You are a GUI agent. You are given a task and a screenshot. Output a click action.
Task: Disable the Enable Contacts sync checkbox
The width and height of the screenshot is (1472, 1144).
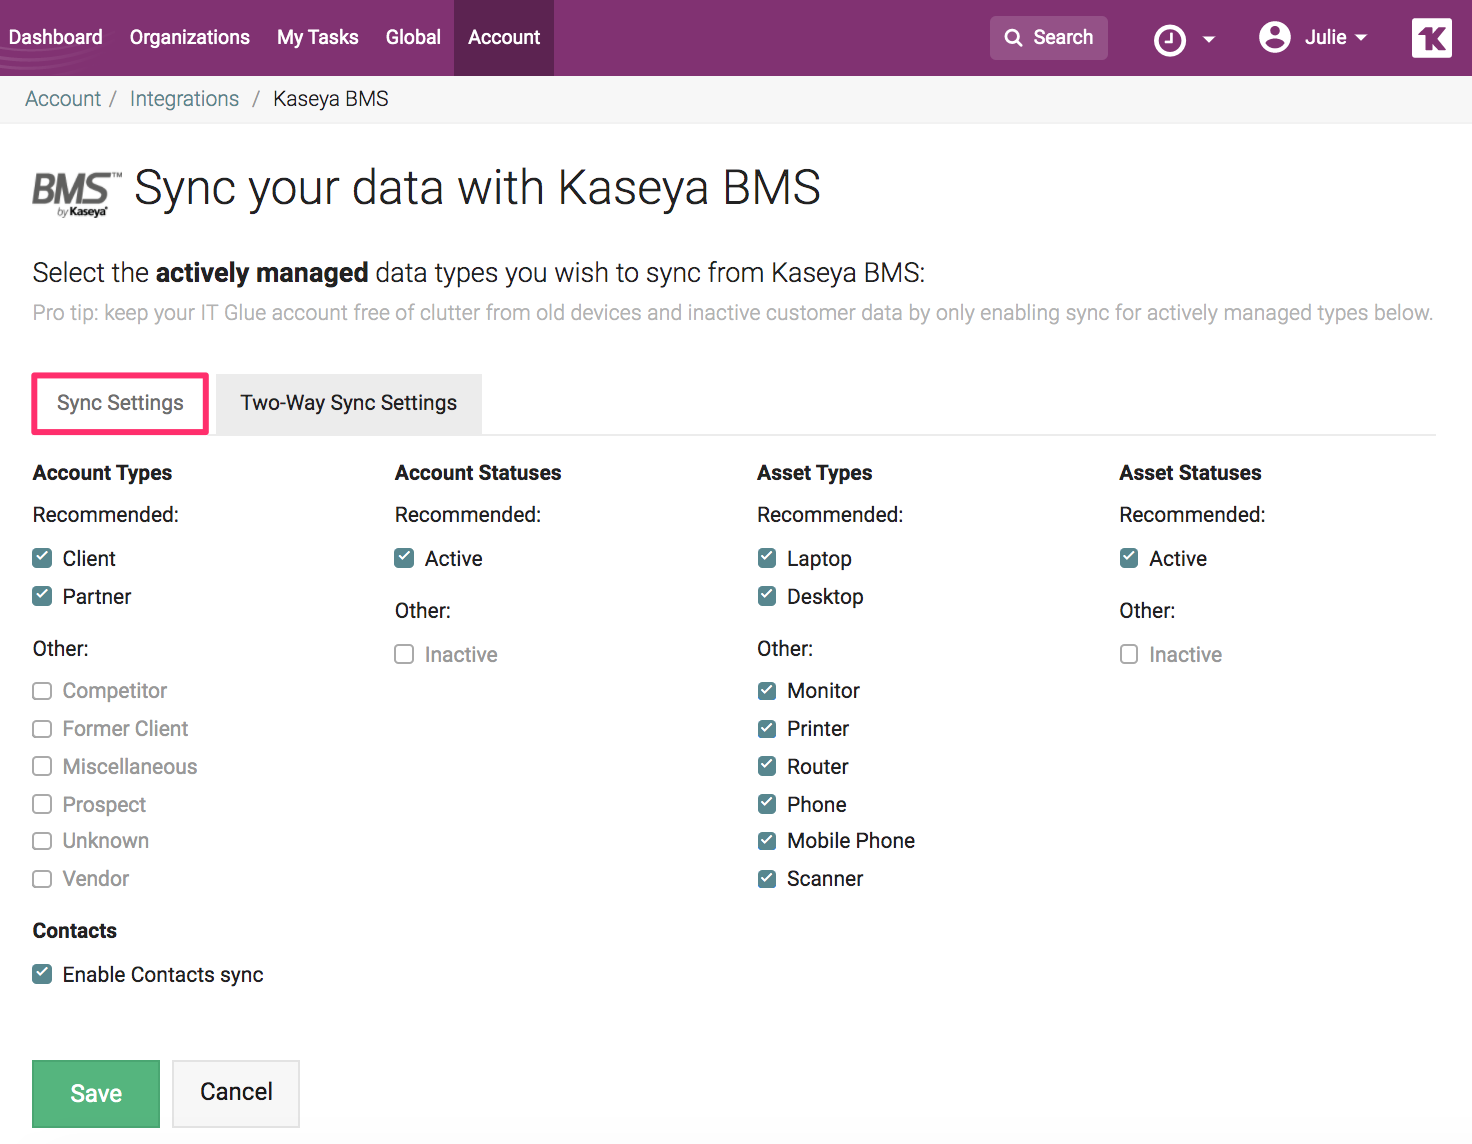42,974
